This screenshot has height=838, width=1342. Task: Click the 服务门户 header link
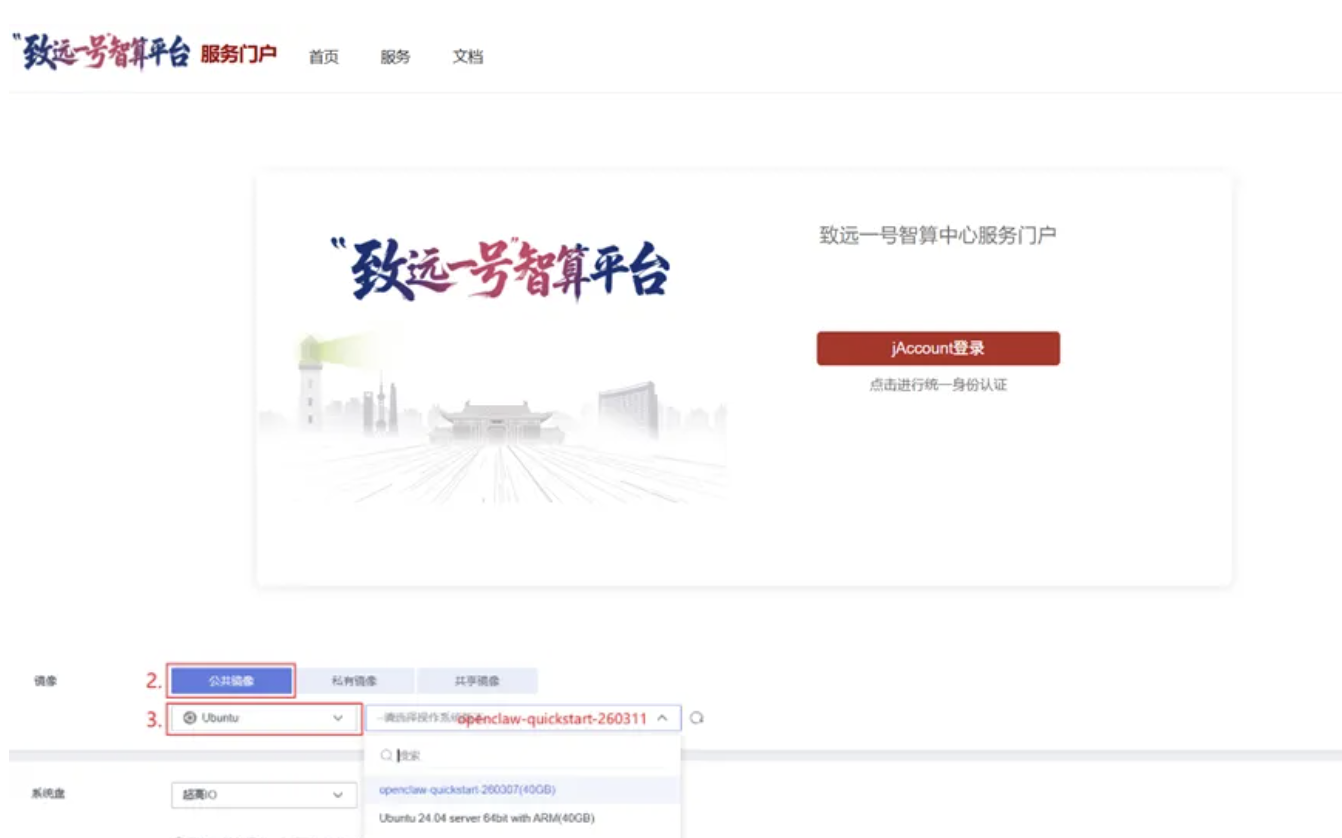238,54
